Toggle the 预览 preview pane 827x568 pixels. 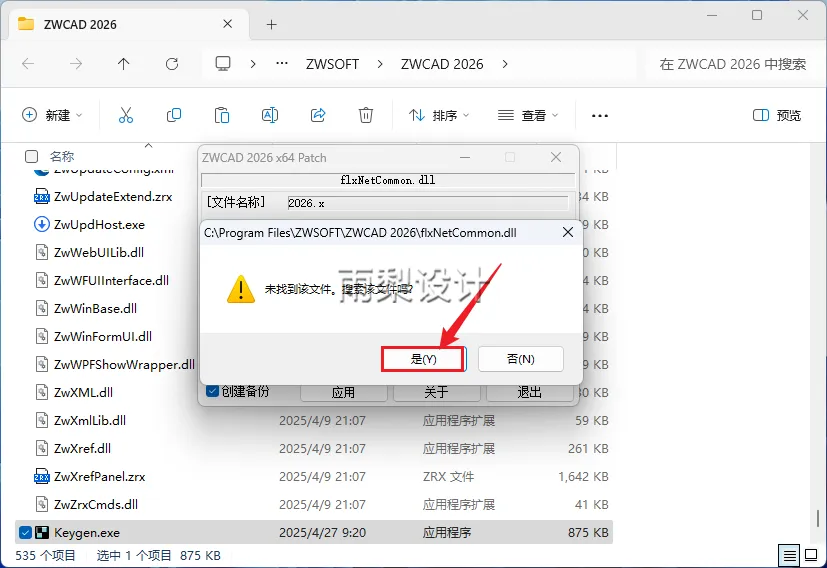[776, 115]
